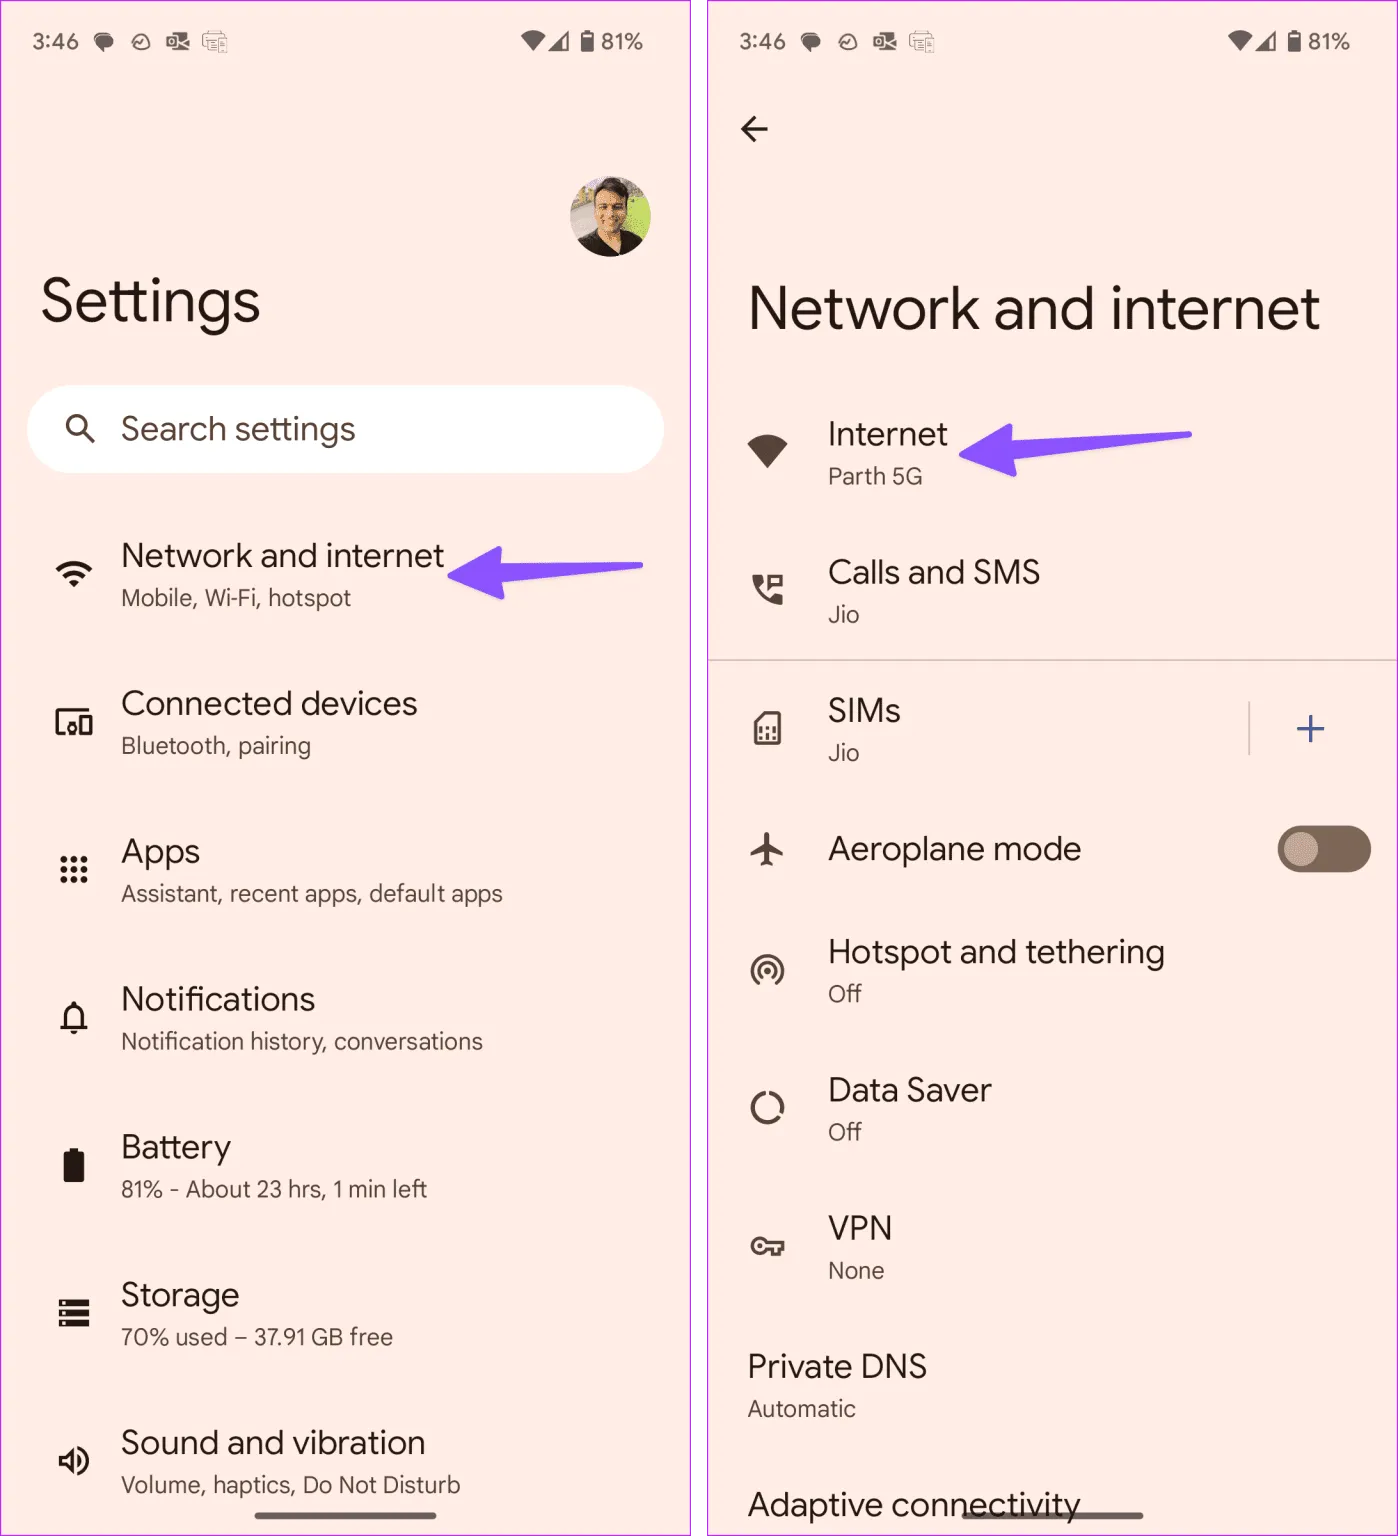The height and width of the screenshot is (1536, 1398).
Task: Click the Connected devices icon
Action: coord(74,722)
